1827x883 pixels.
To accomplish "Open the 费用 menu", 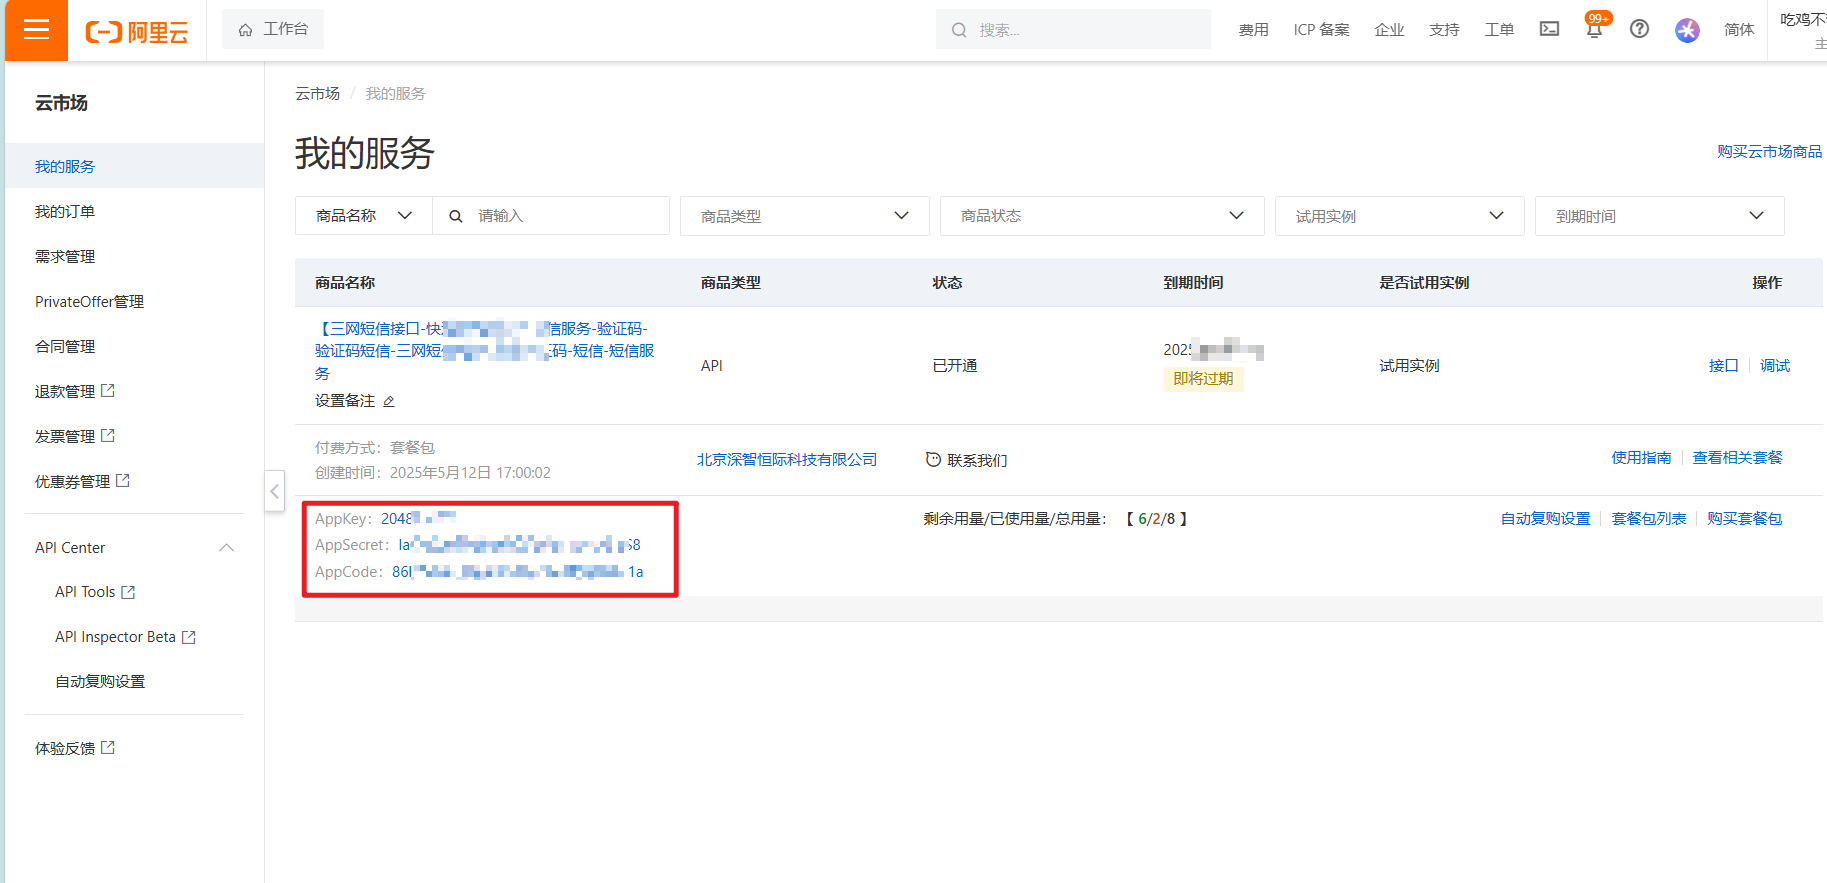I will [1253, 30].
